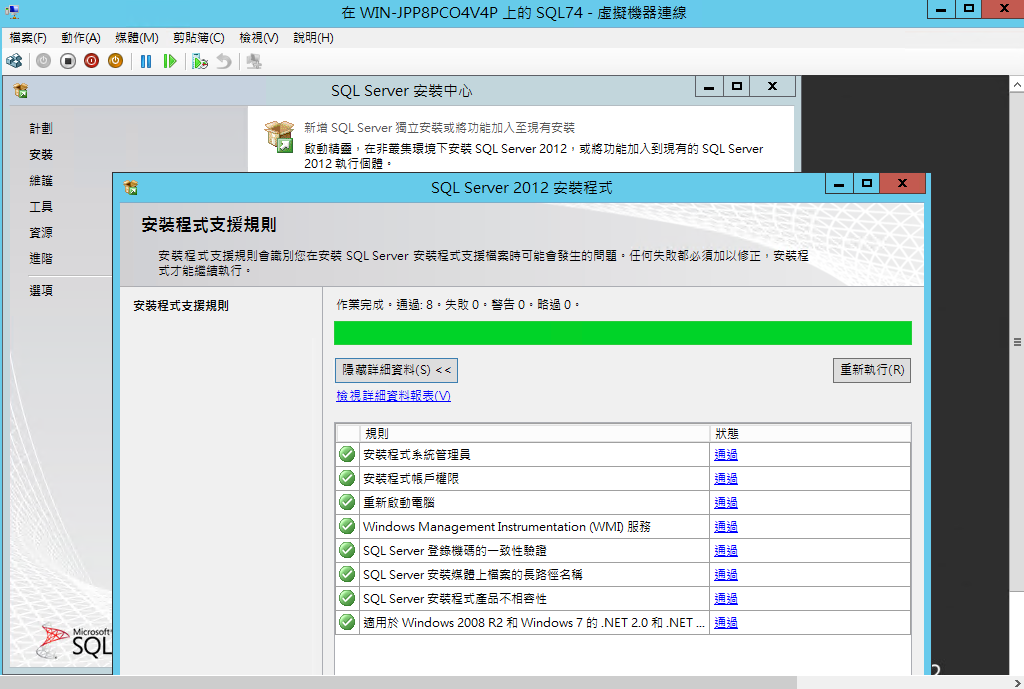Revert the VM with the undo arrow icon

pyautogui.click(x=224, y=61)
